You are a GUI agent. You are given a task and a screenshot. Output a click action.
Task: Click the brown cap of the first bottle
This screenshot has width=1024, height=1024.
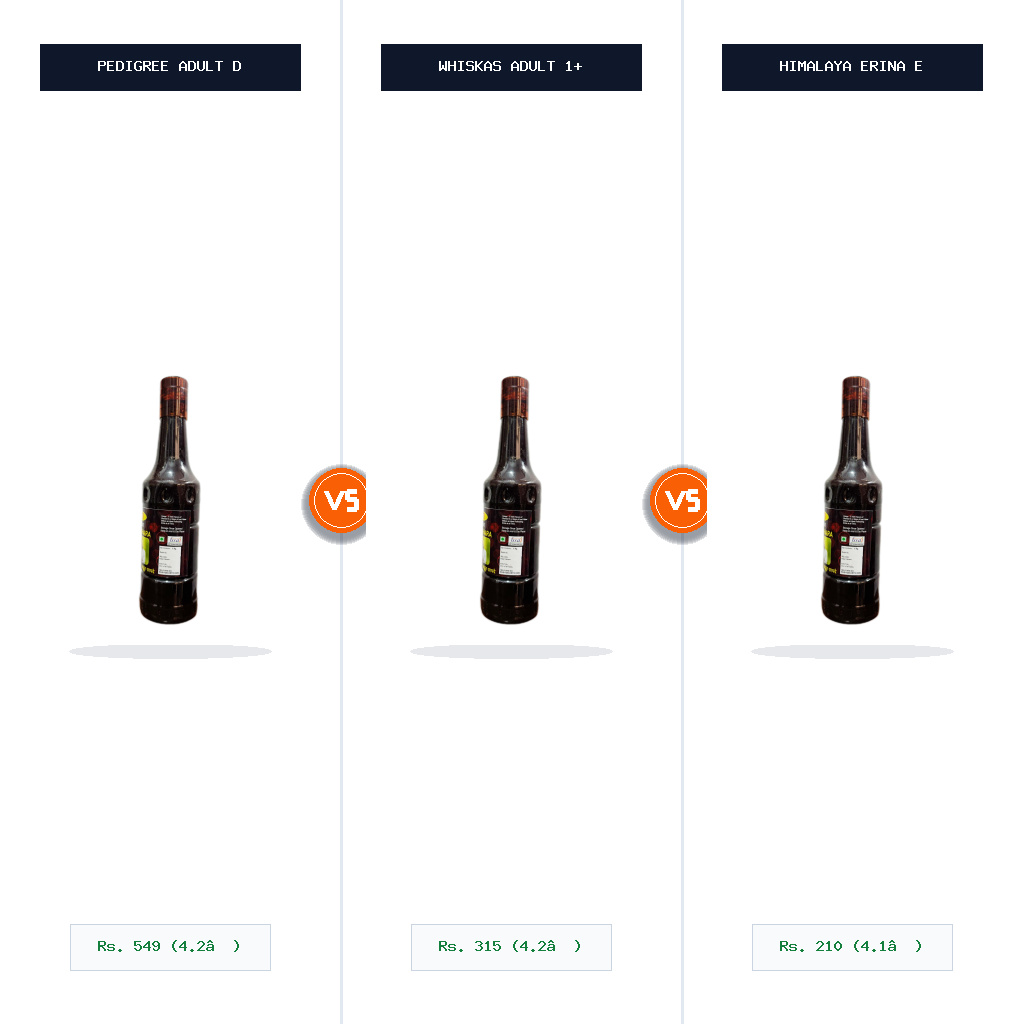[x=174, y=397]
